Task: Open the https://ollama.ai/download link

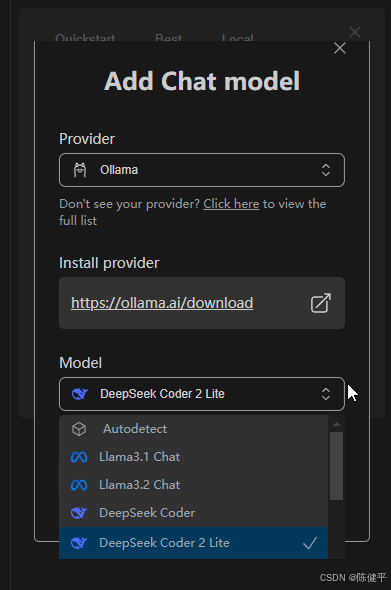Action: tap(162, 303)
